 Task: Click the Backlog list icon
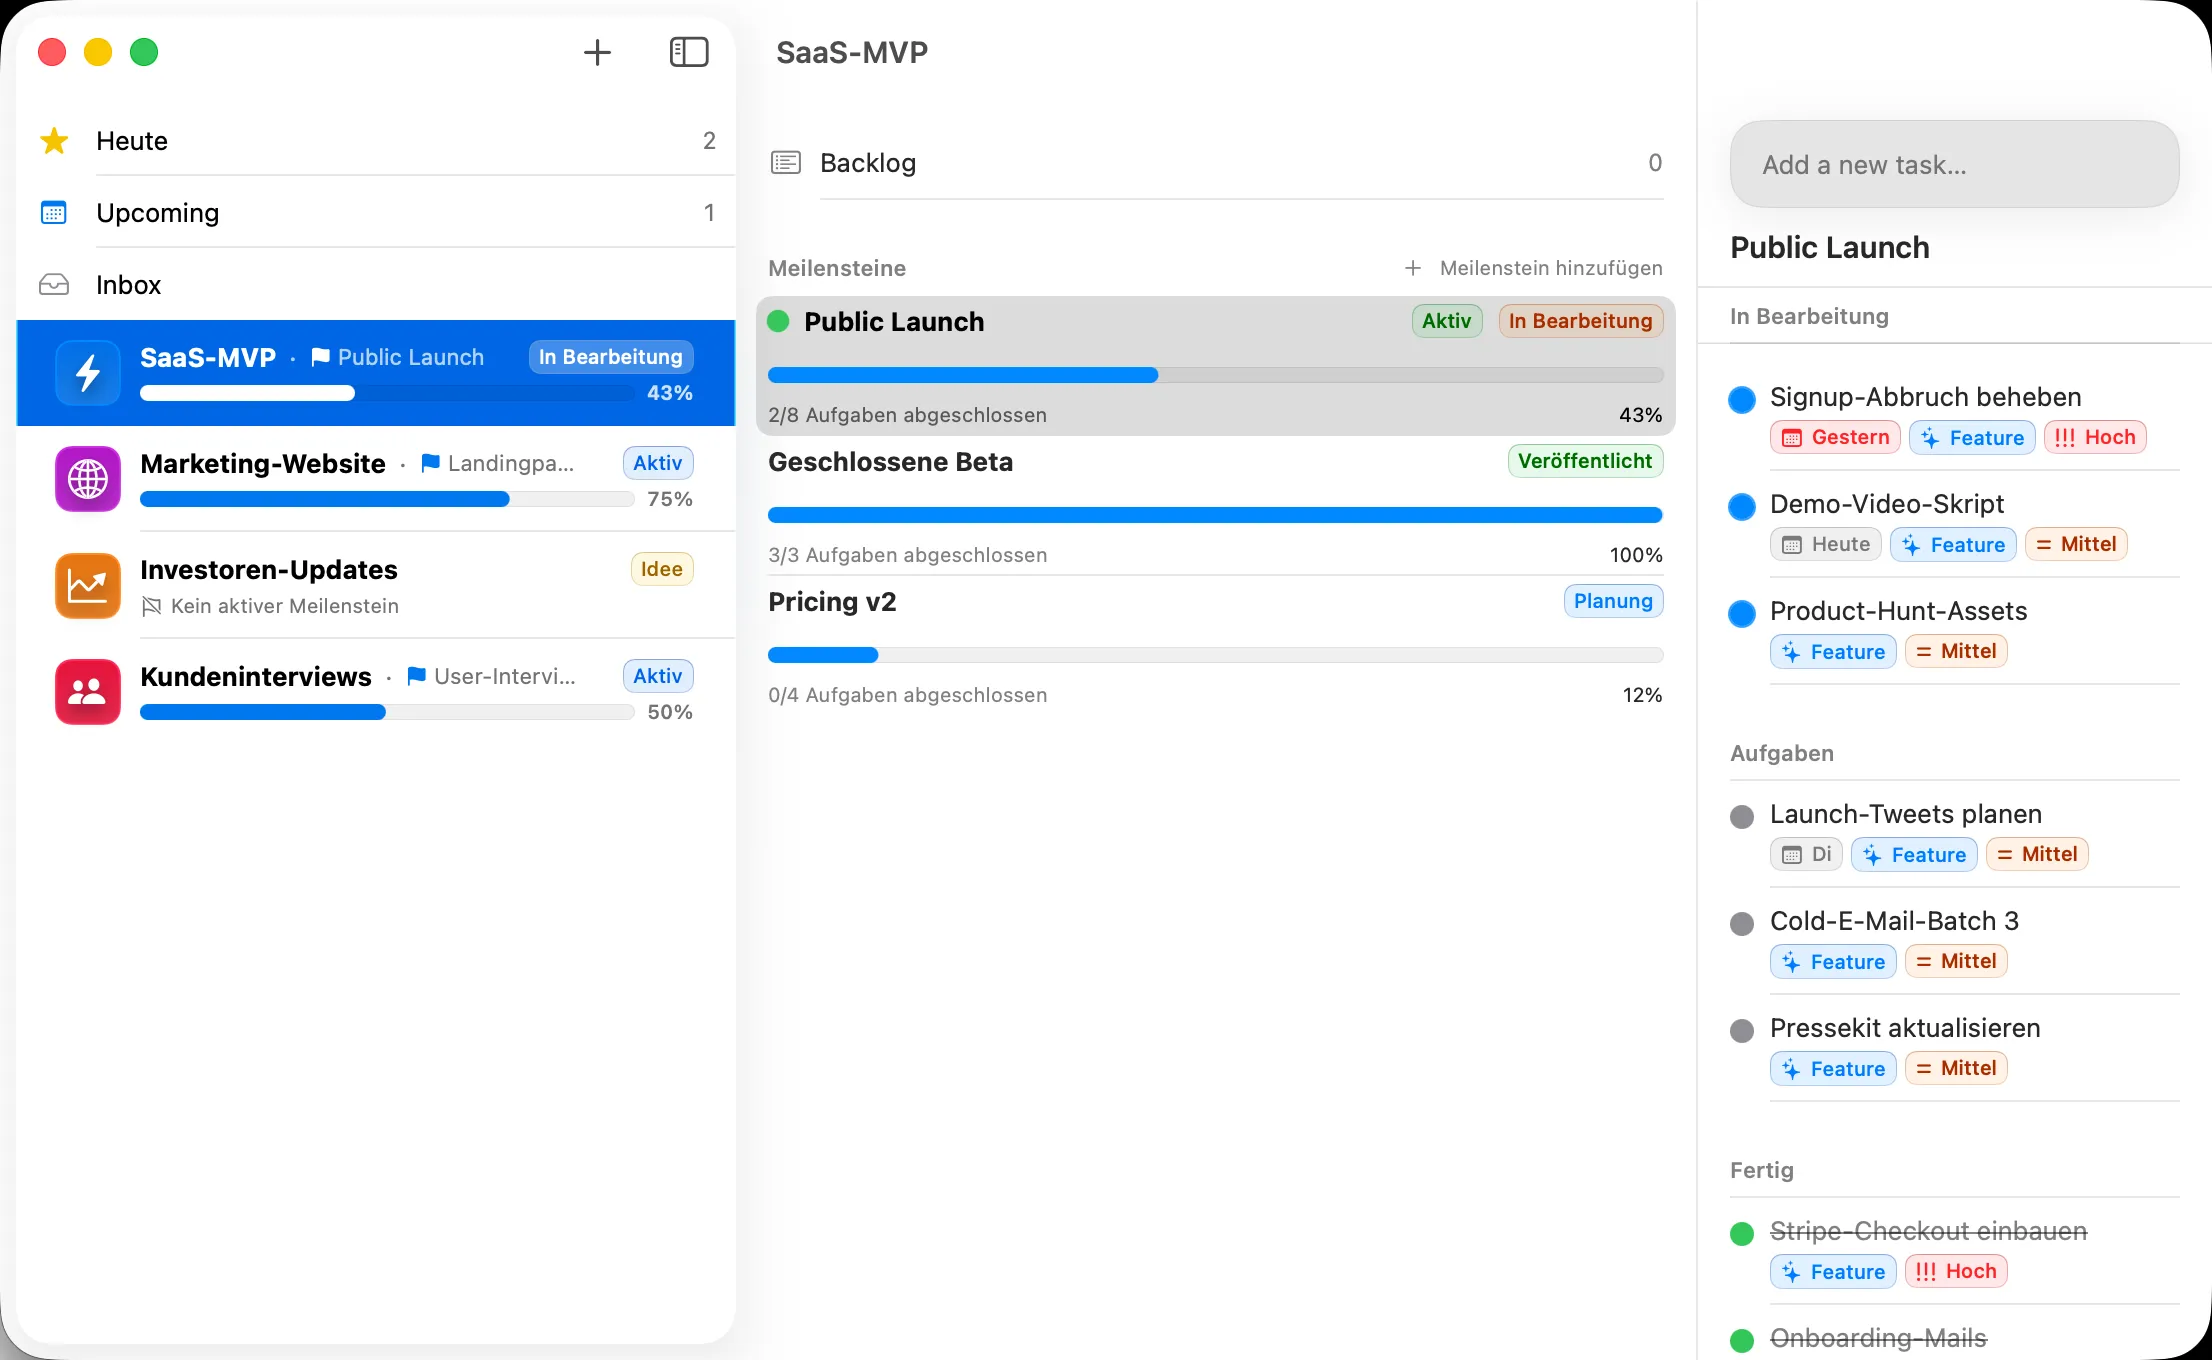point(786,163)
